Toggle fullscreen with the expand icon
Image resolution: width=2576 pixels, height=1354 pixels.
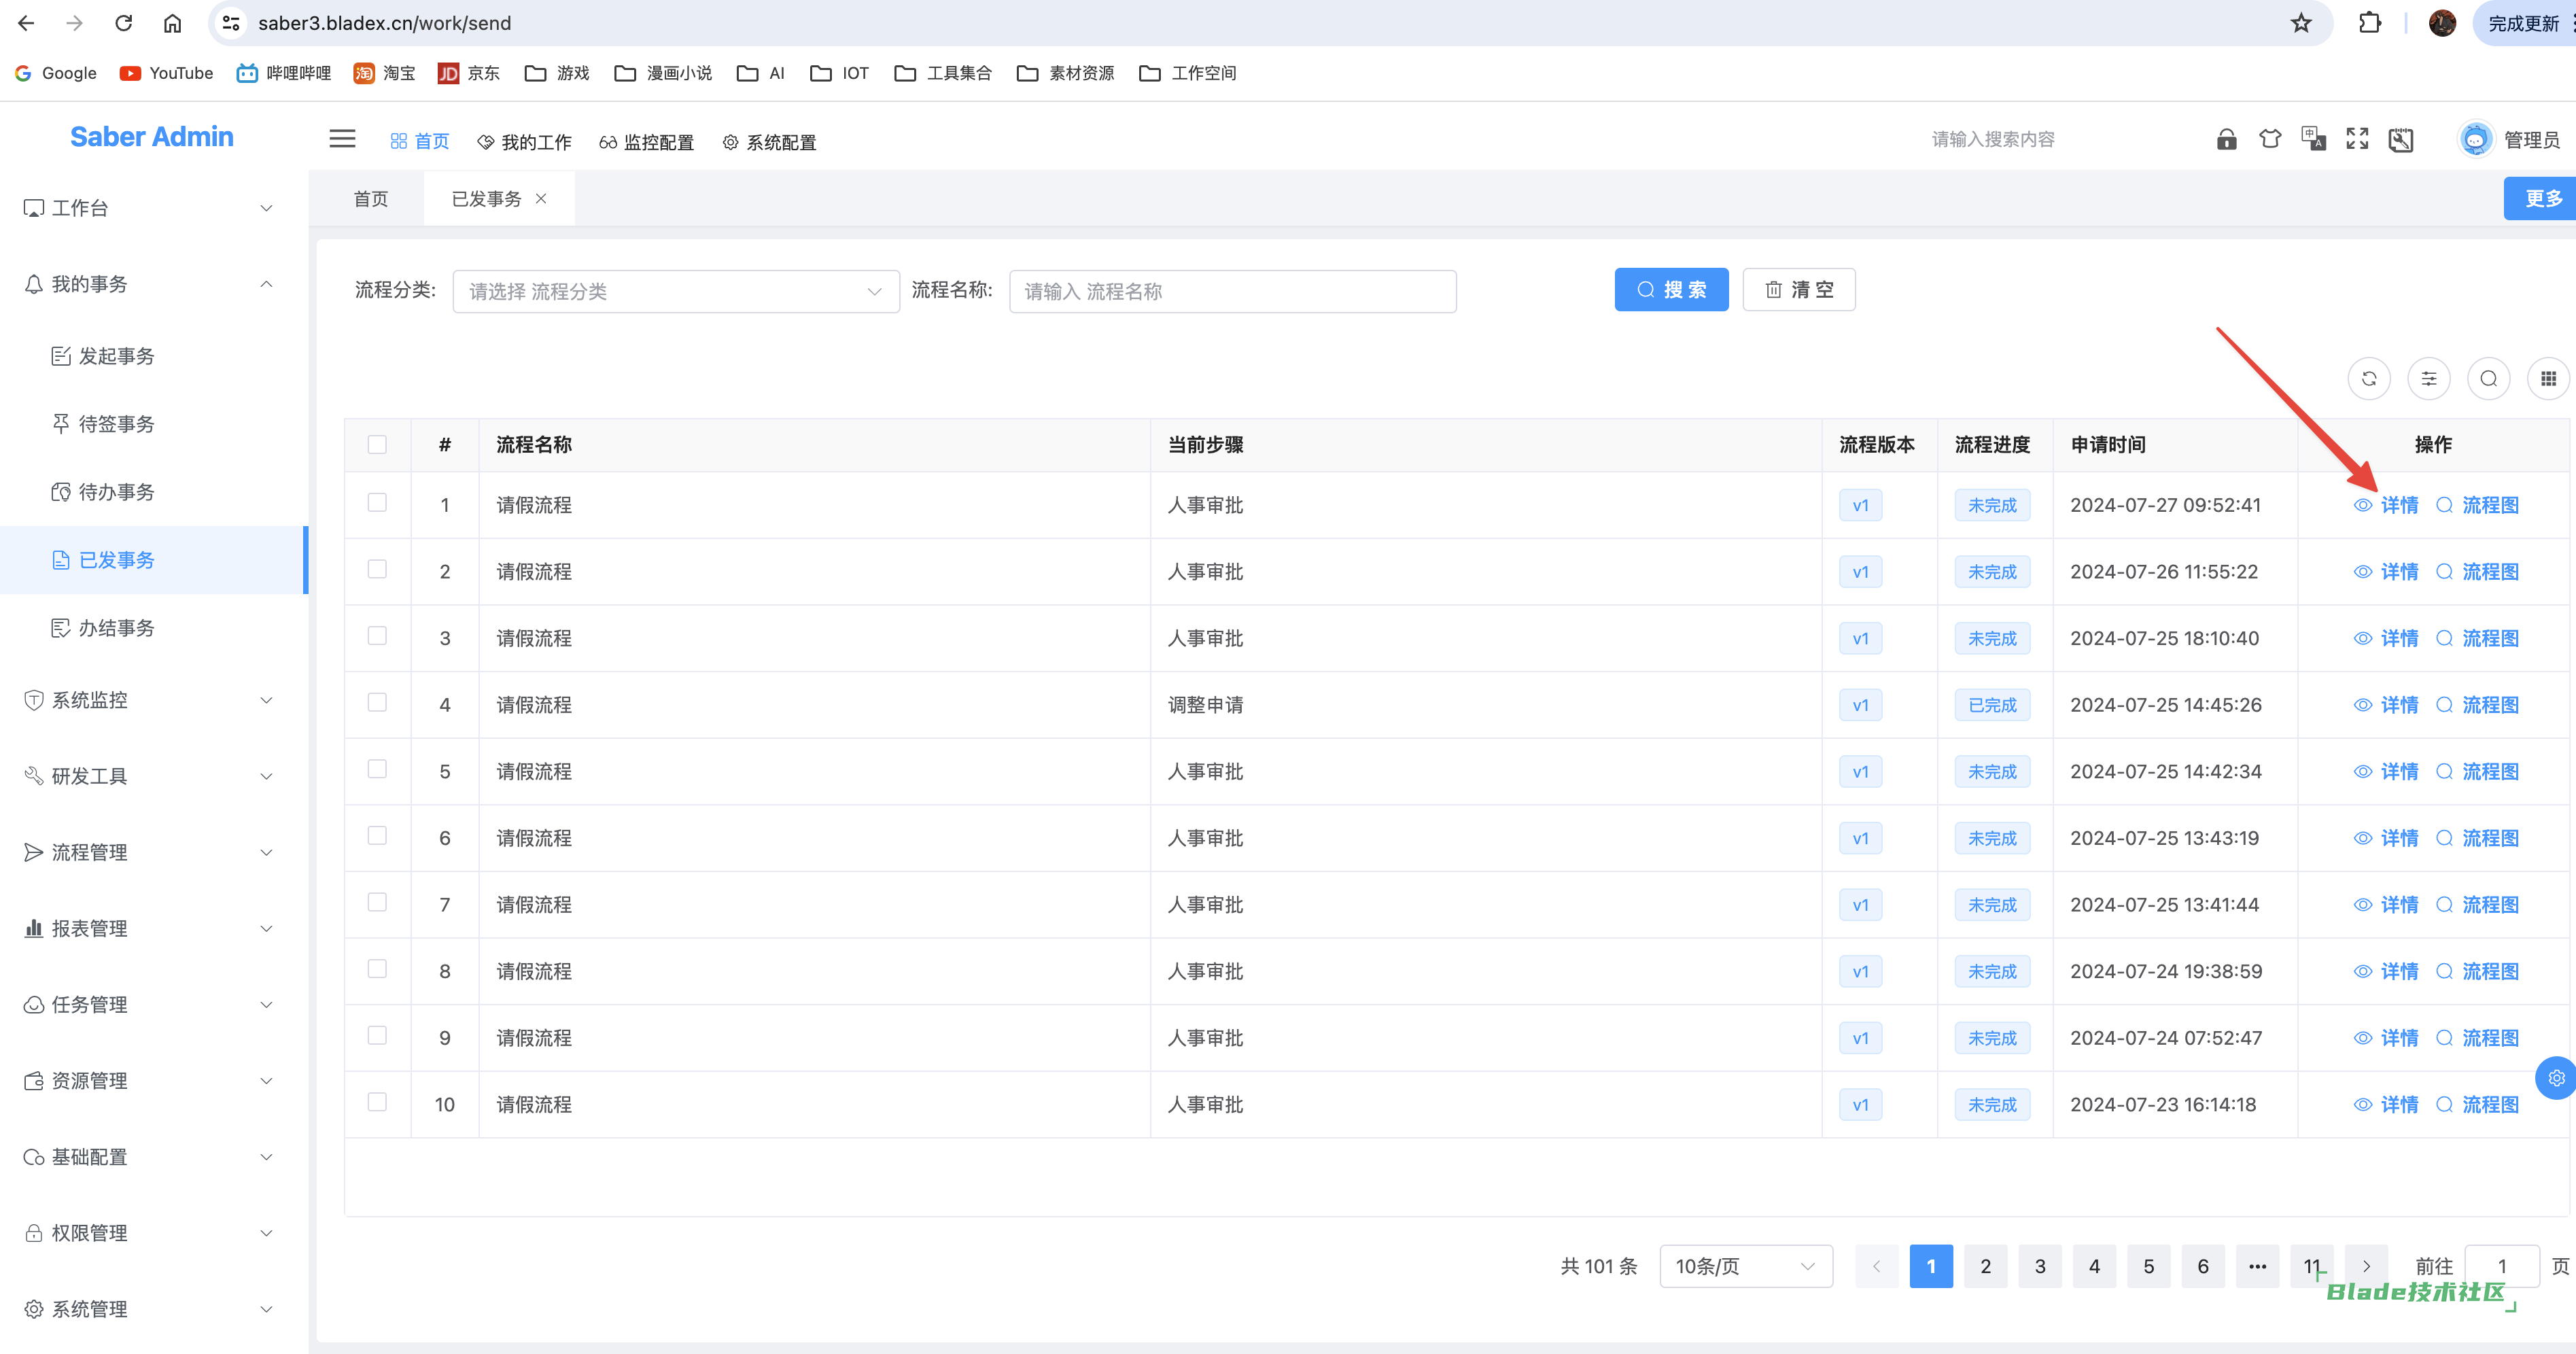[2357, 139]
